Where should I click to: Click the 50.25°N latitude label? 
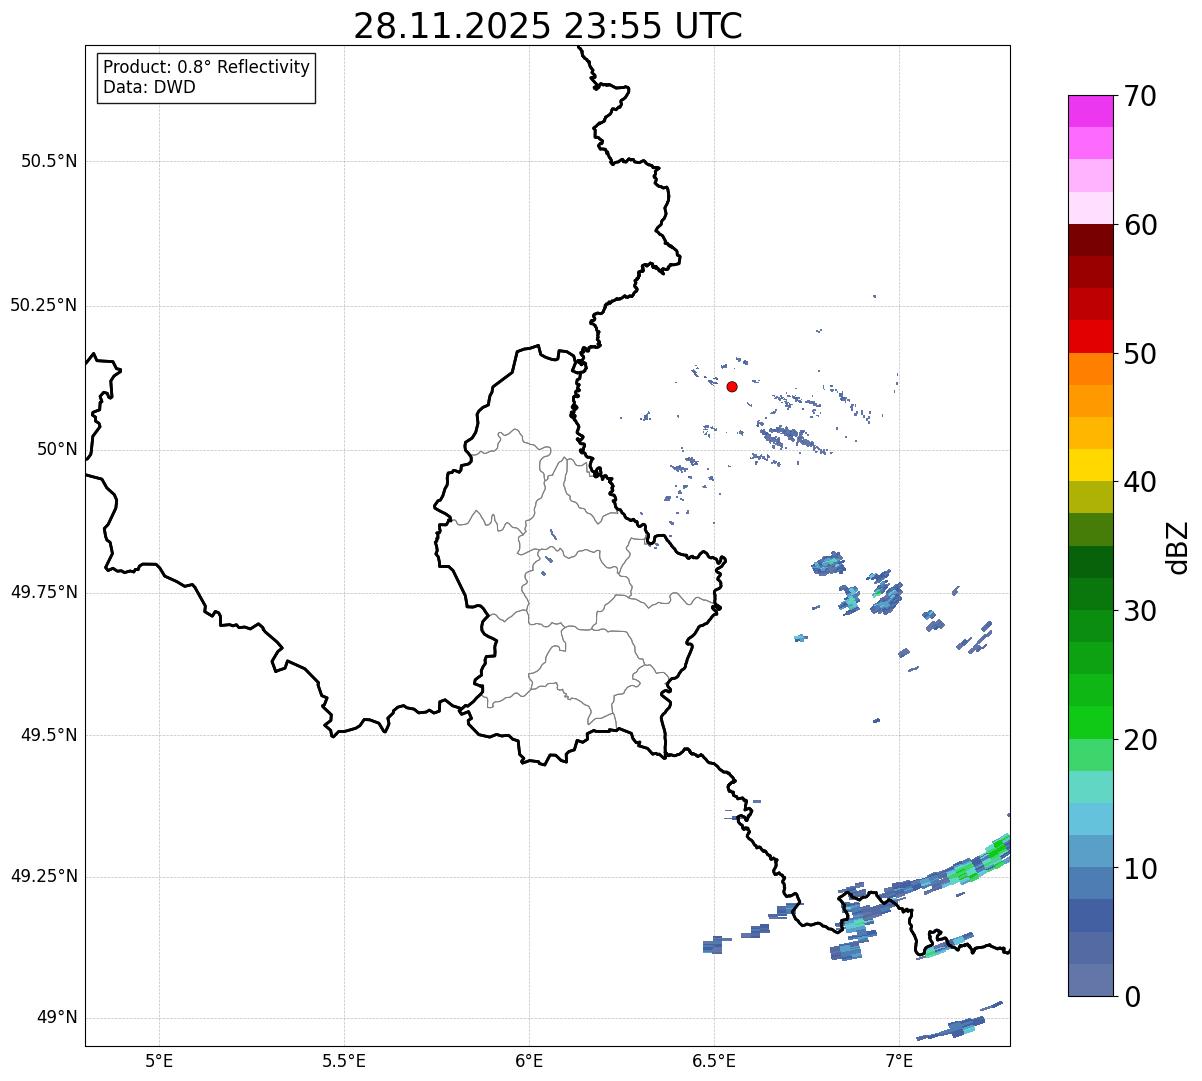point(43,305)
